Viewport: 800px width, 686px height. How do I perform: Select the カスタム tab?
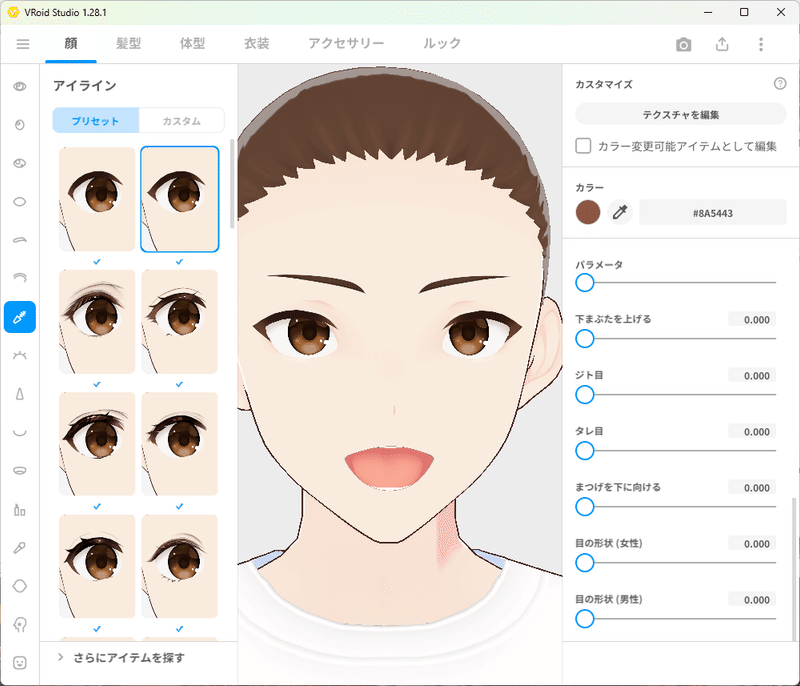tap(182, 120)
